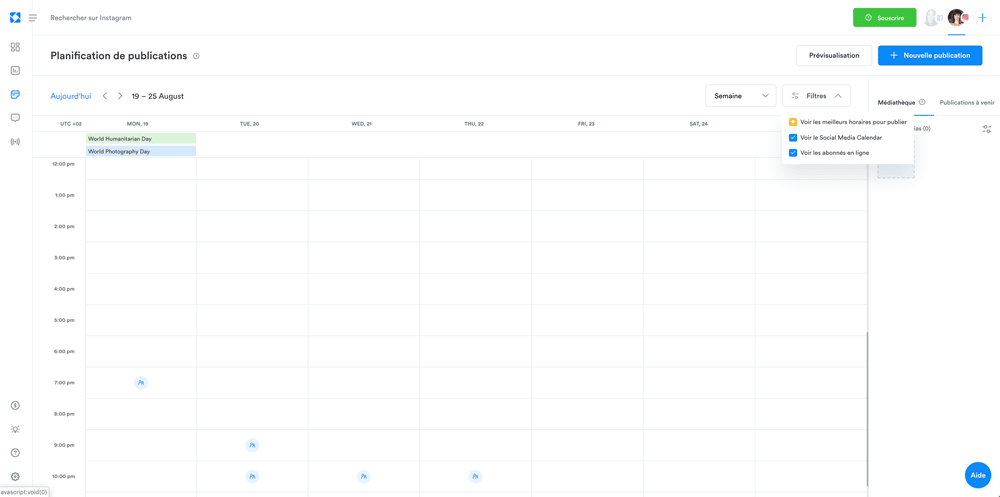Uncheck 'Voir les abonnés en ligne'
The image size is (1000, 497).
click(x=793, y=153)
